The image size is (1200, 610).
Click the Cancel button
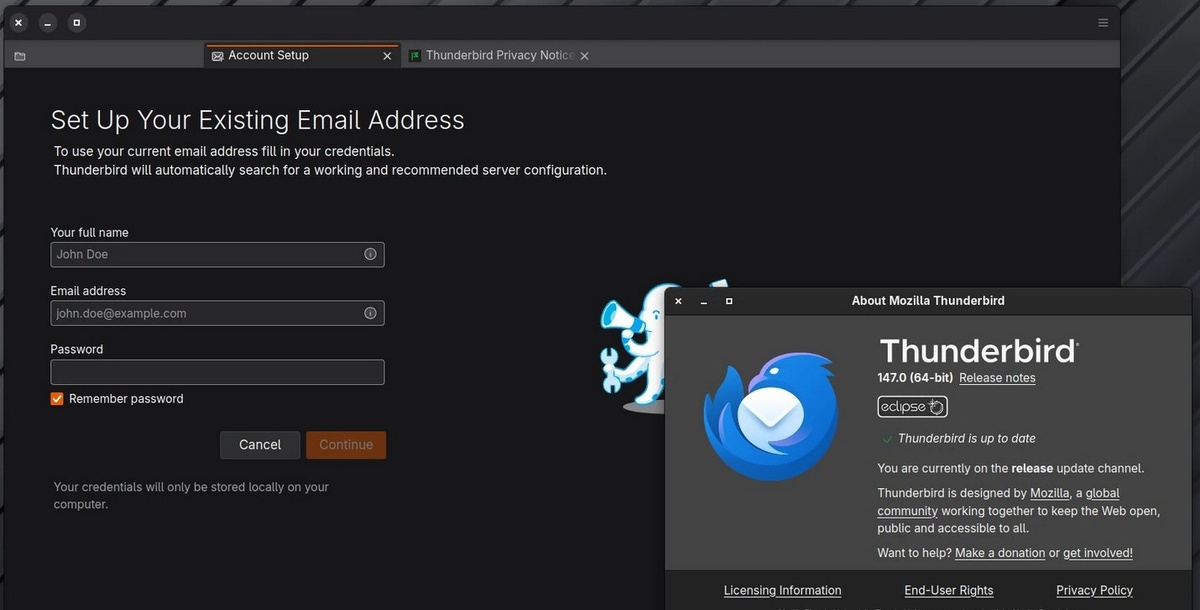tap(260, 445)
